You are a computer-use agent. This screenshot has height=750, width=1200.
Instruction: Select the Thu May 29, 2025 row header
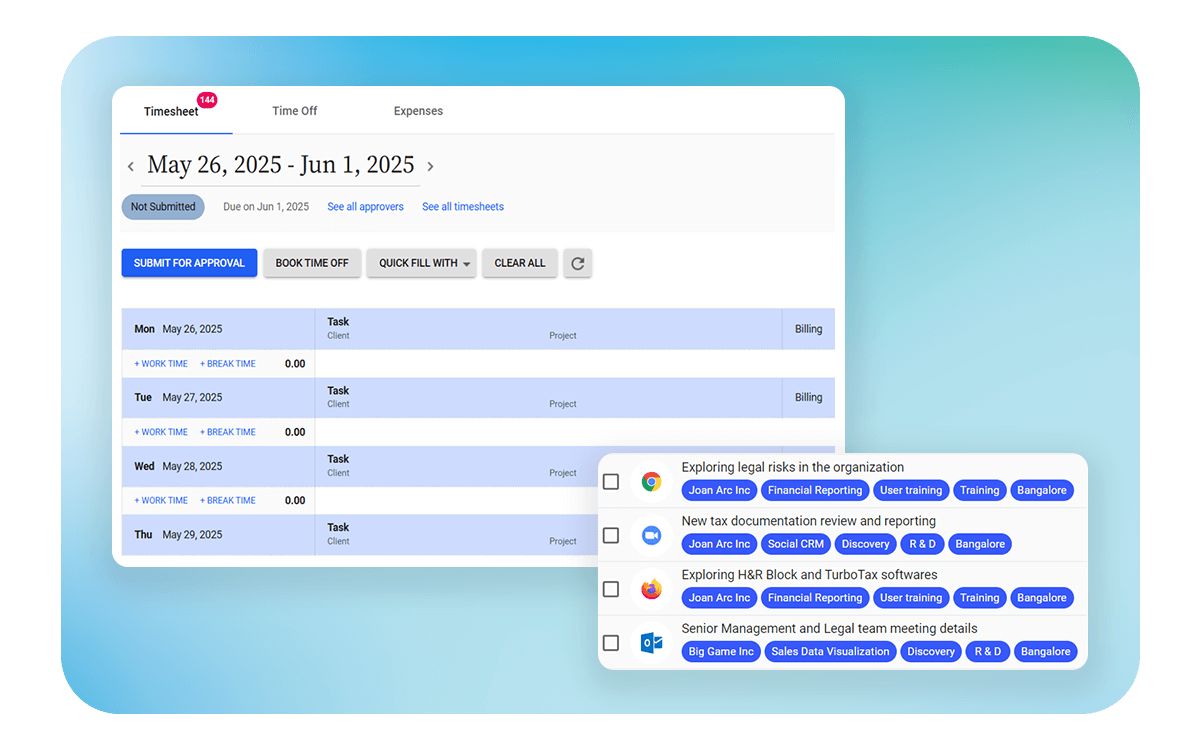click(x=218, y=534)
